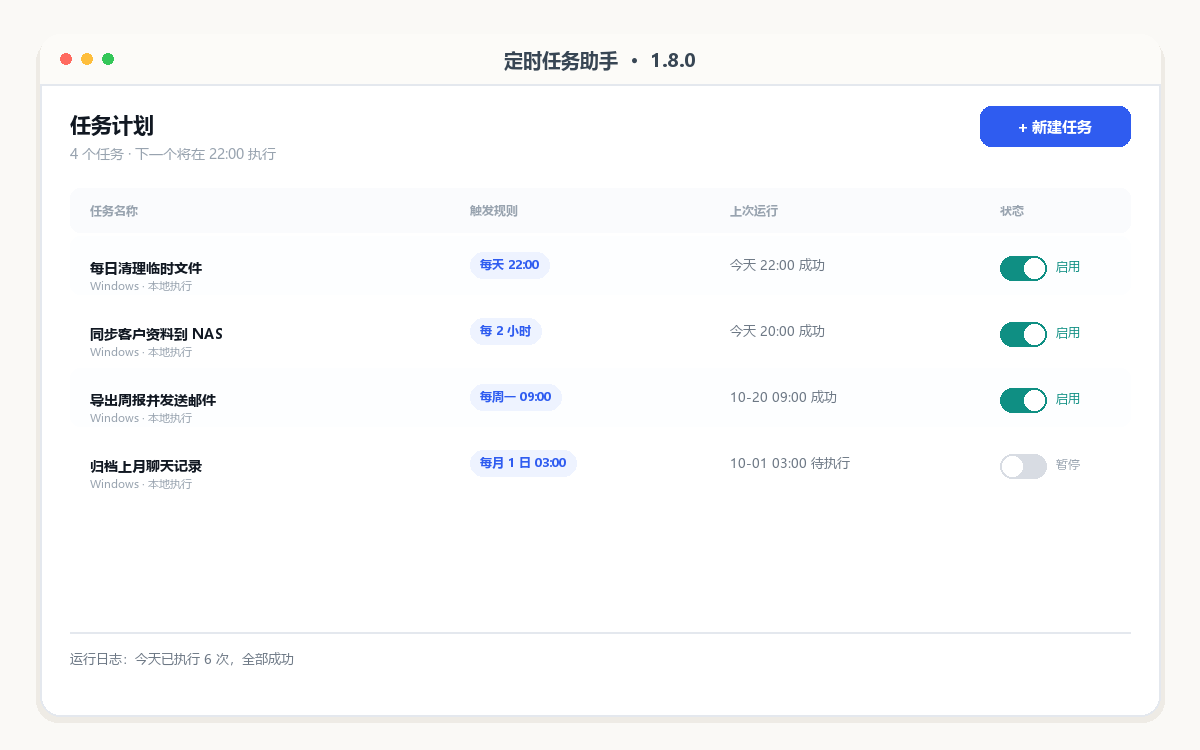The height and width of the screenshot is (750, 1200).
Task: Toggle off 同步客户资料到 NAS switch
Action: [x=1023, y=334]
